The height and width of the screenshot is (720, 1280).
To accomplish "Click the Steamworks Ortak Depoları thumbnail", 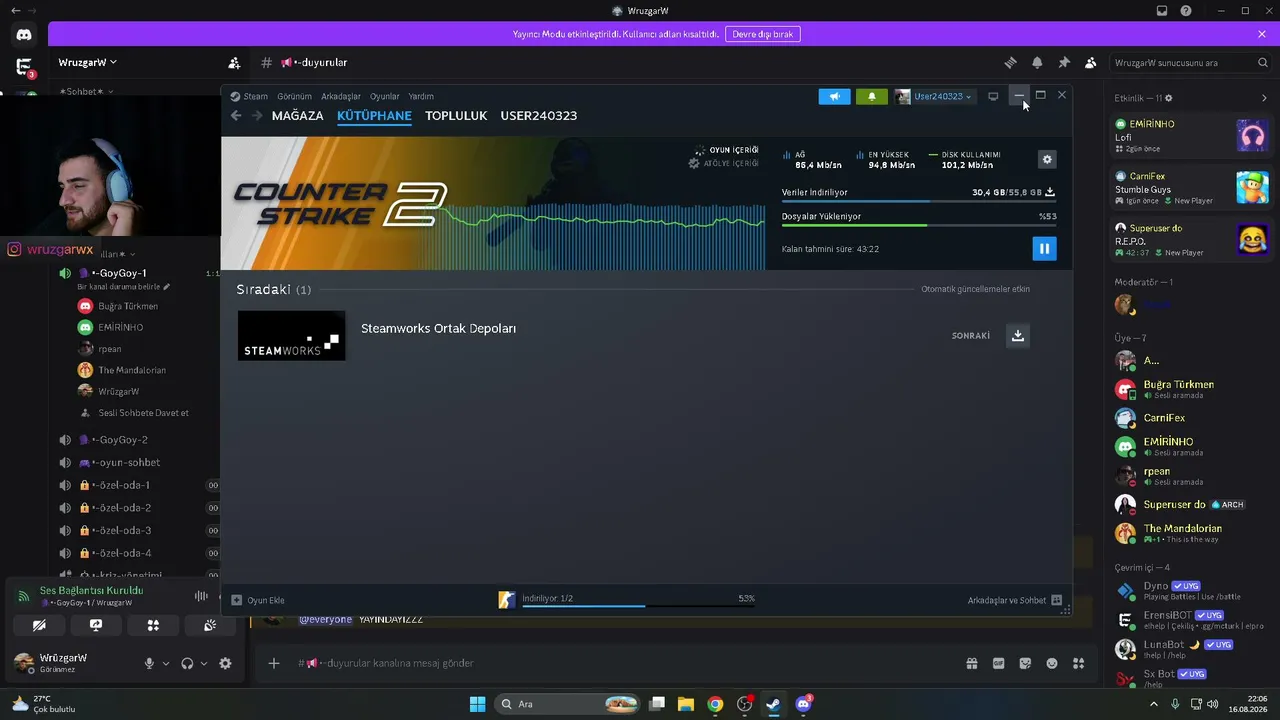I will [291, 336].
